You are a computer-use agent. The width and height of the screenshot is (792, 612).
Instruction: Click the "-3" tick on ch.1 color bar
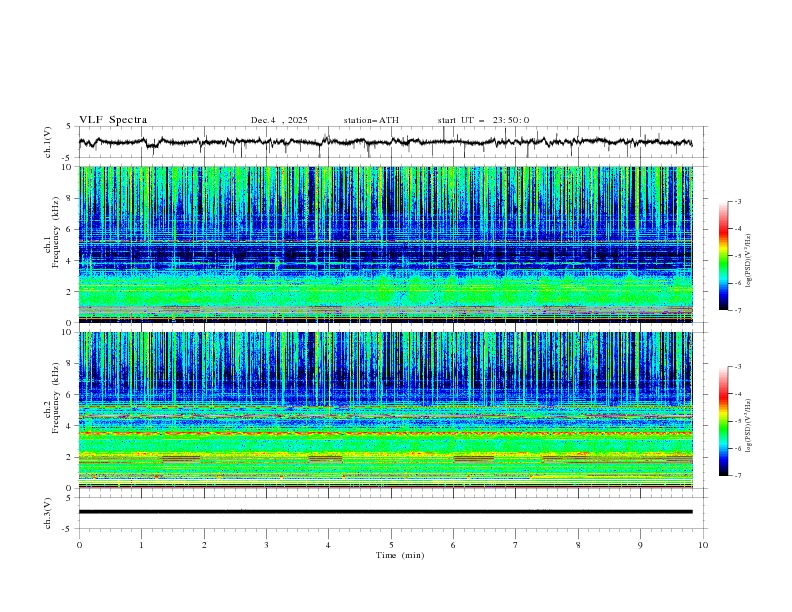(738, 201)
